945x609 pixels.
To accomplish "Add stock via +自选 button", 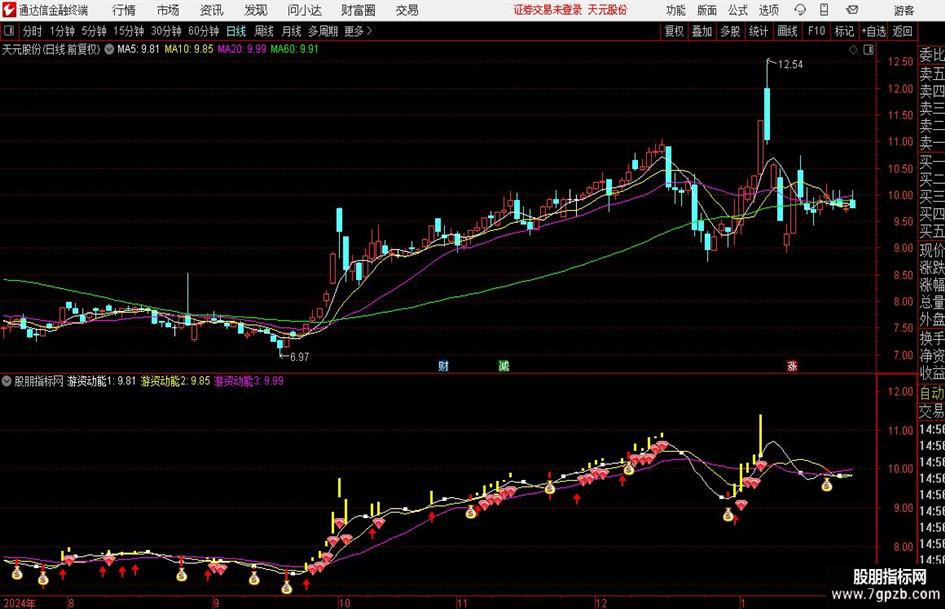I will 874,31.
